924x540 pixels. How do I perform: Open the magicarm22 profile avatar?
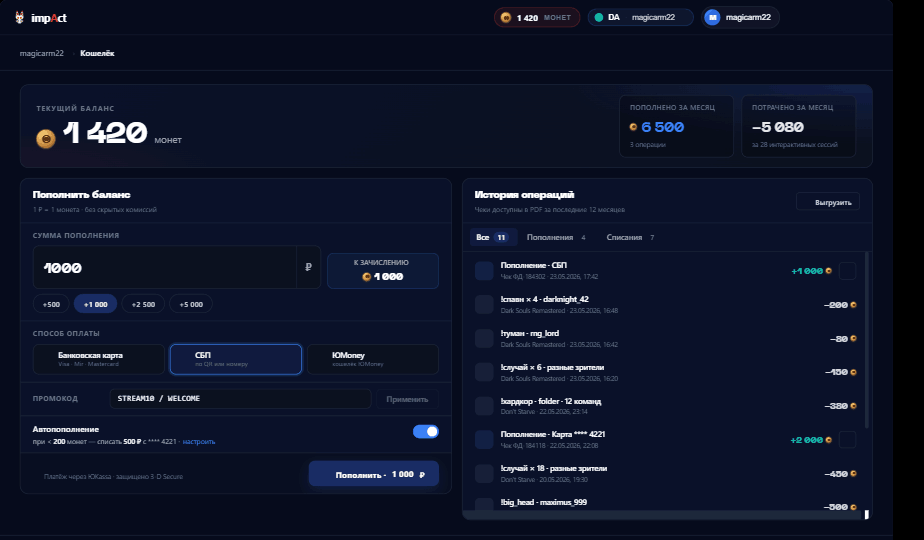(712, 18)
